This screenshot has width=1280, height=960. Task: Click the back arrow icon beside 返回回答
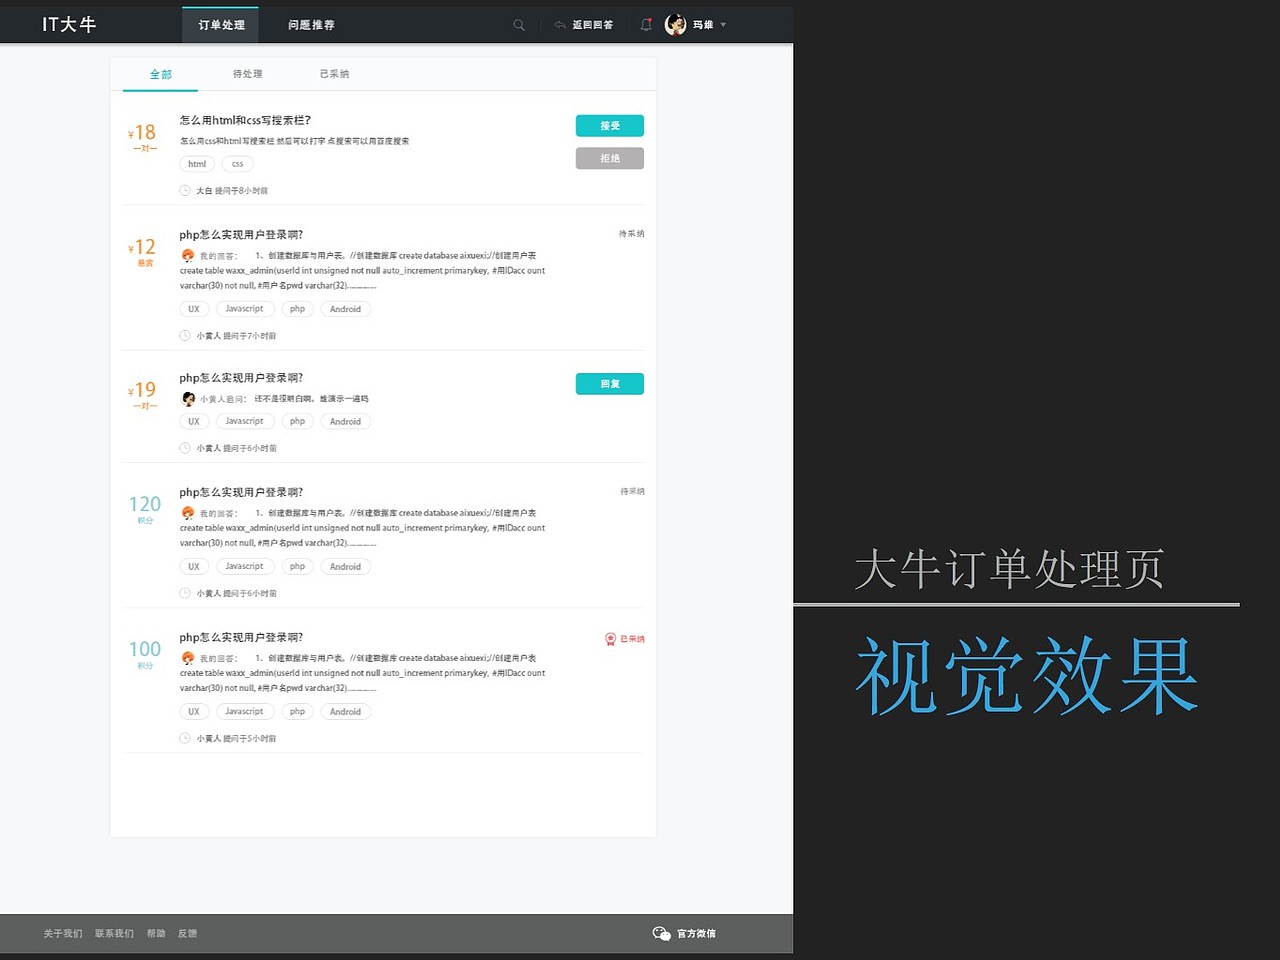(x=561, y=24)
